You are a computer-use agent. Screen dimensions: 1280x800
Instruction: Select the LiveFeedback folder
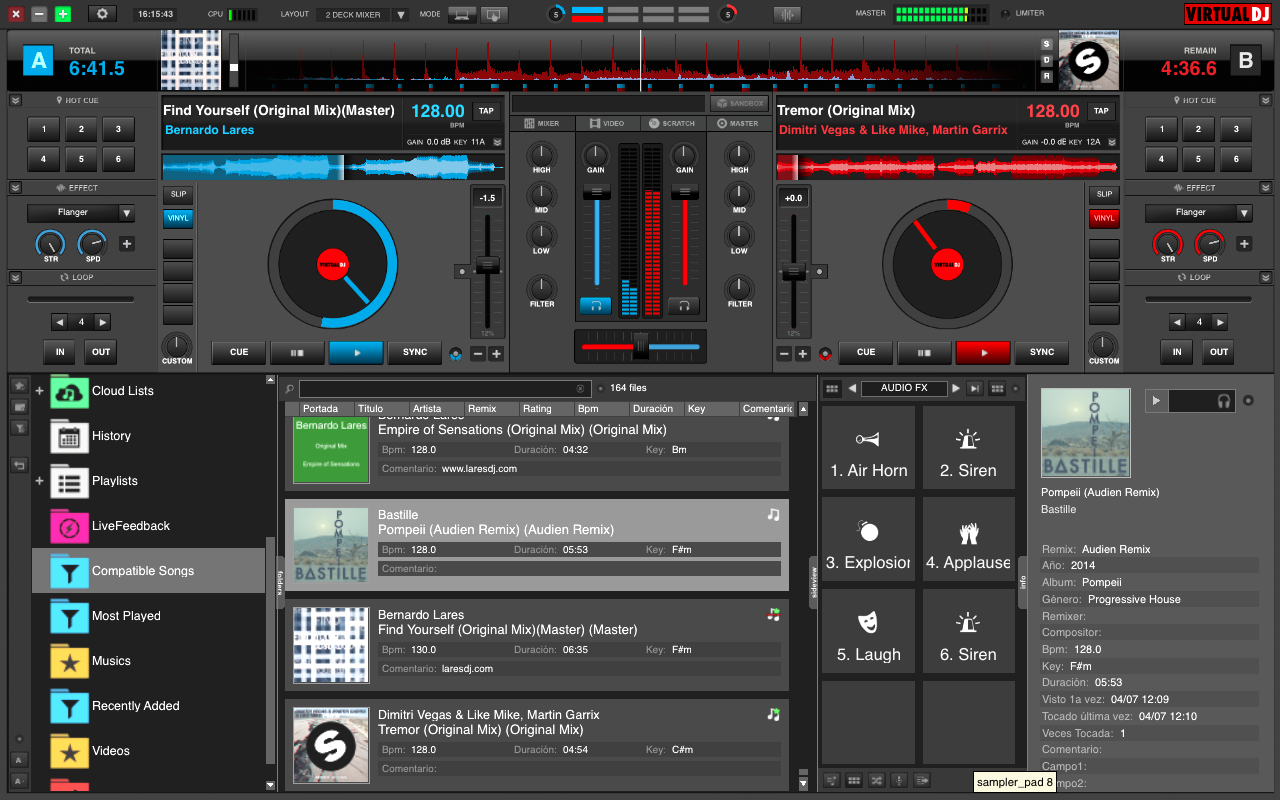point(150,526)
